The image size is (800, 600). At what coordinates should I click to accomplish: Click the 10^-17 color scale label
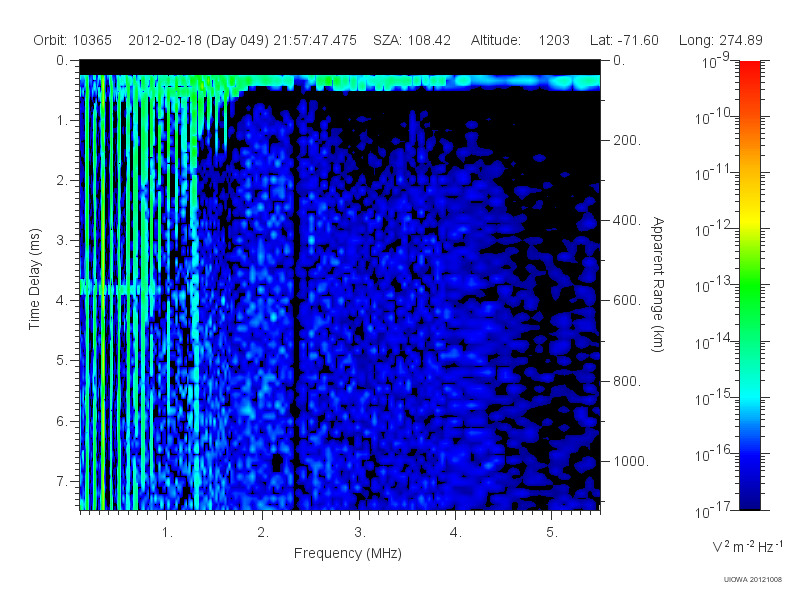click(x=713, y=510)
